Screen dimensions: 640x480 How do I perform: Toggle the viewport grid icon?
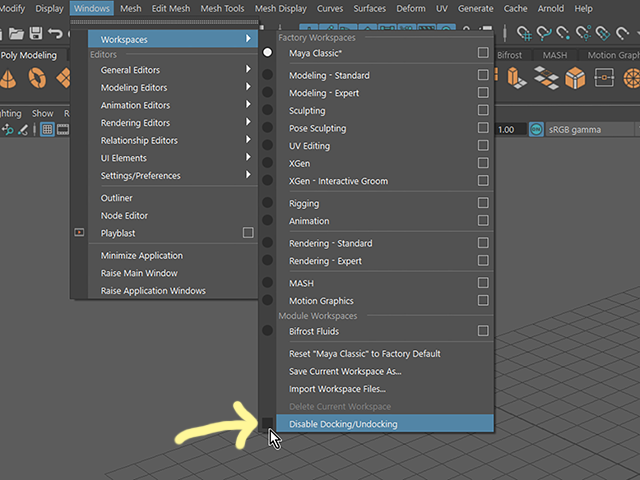[x=47, y=130]
